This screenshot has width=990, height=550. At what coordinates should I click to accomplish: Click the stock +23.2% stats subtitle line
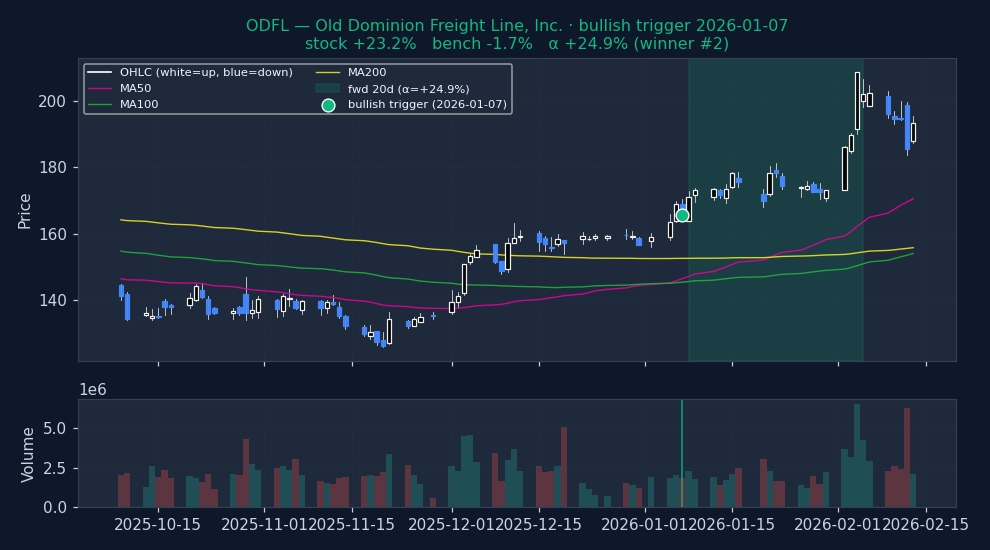tap(516, 44)
